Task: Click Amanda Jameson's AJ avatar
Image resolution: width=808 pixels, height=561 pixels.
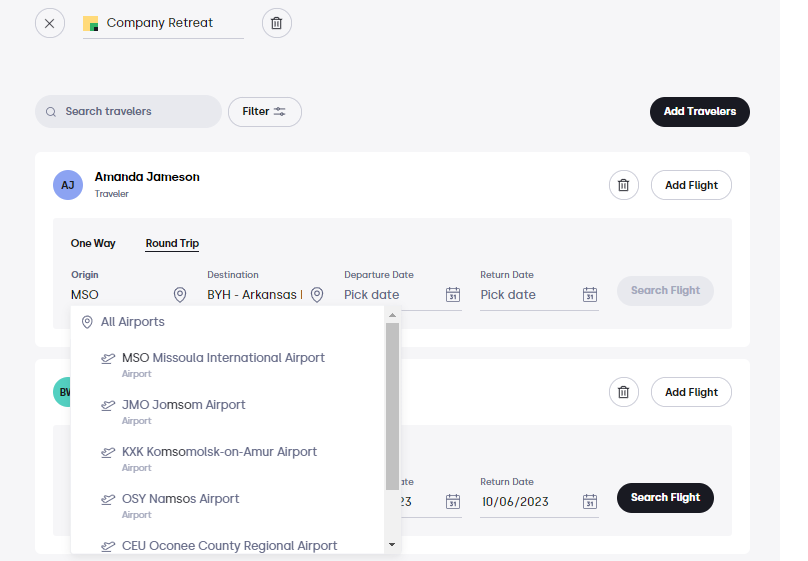Action: click(68, 185)
